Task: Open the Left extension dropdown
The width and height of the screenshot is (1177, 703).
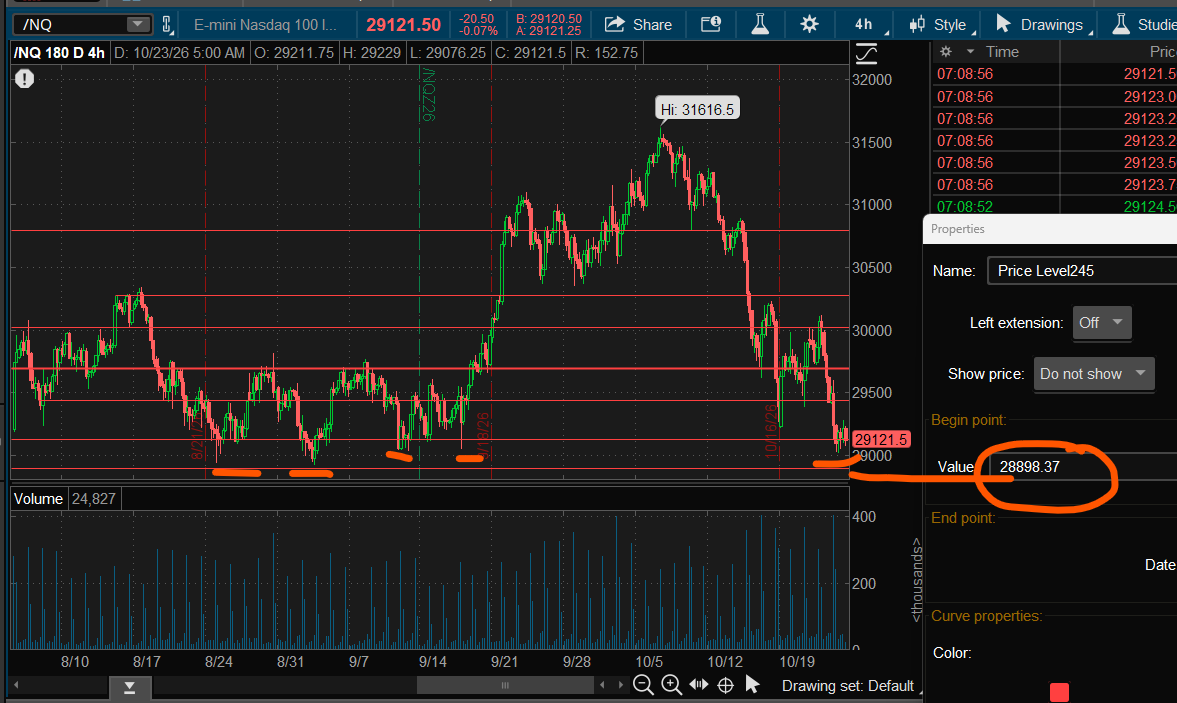Action: [1101, 323]
